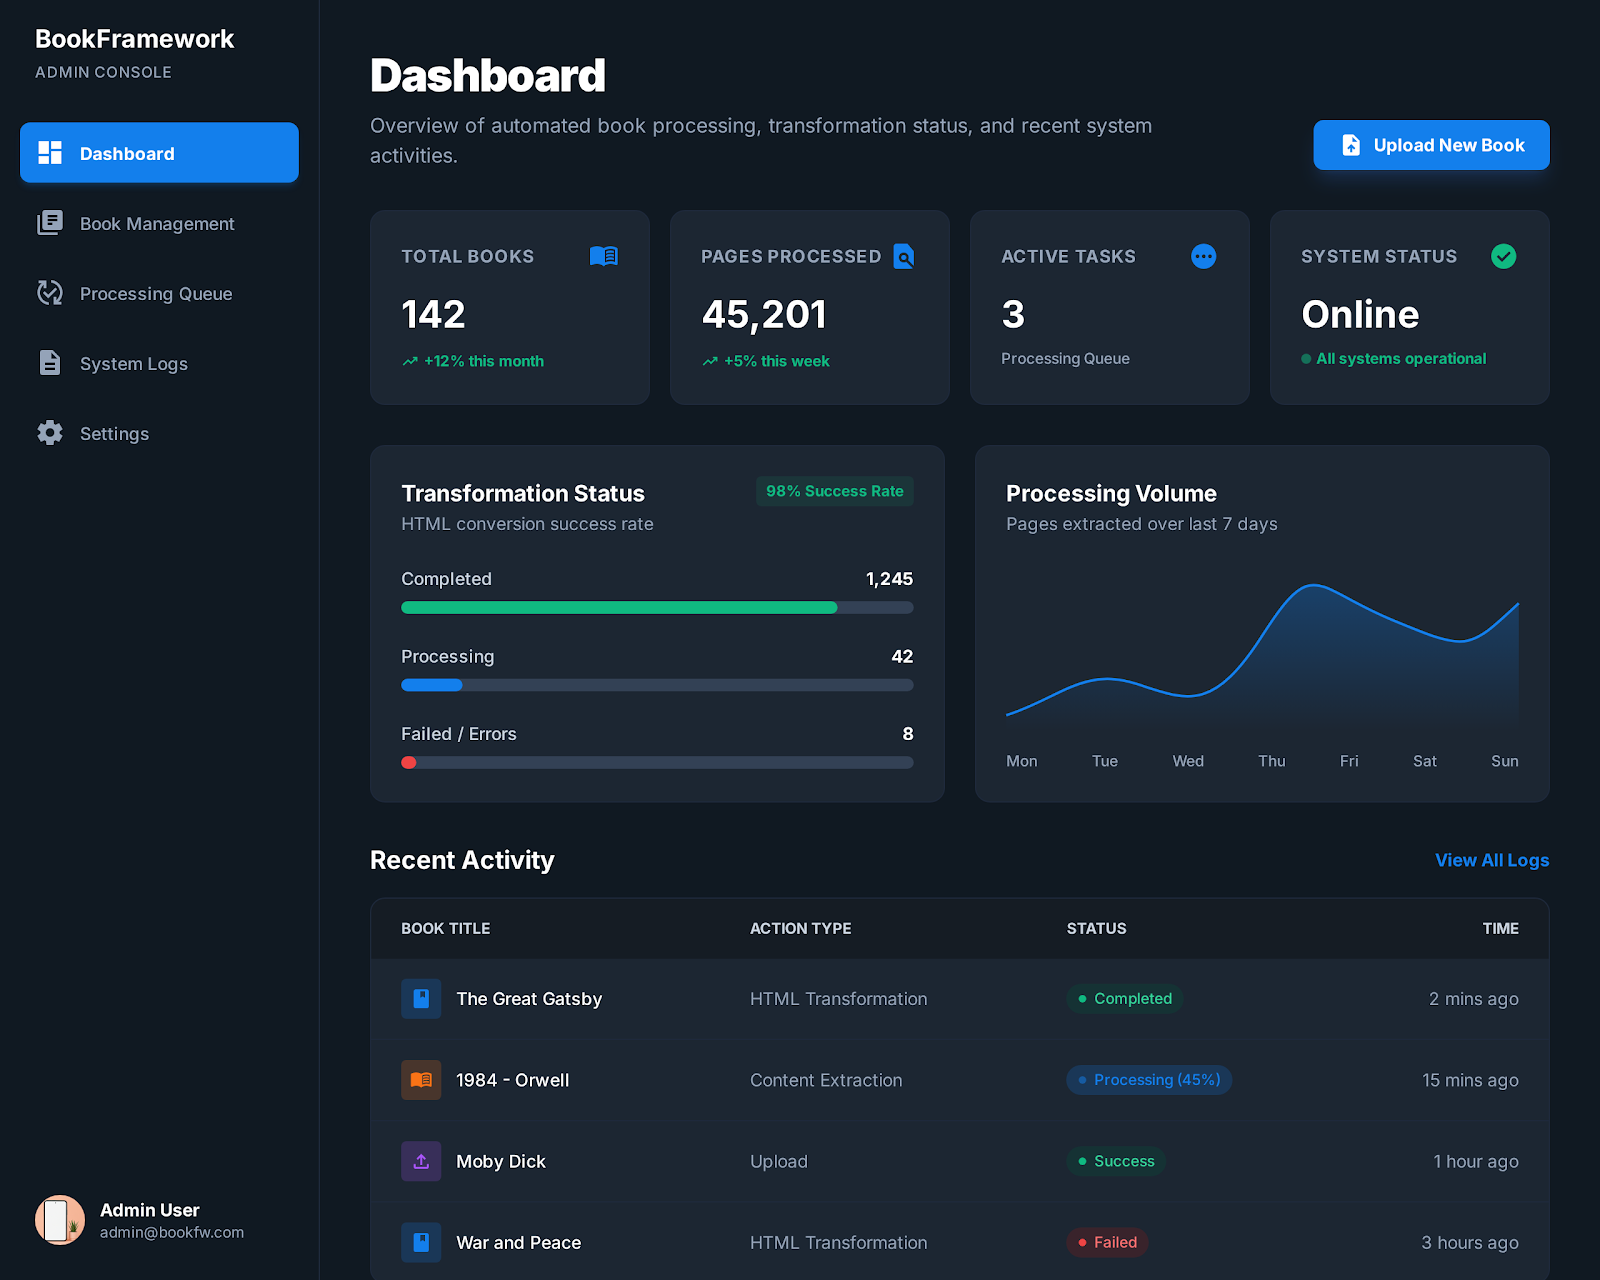Click the three-dot icon in Active Tasks card
The height and width of the screenshot is (1280, 1600).
tap(1203, 256)
